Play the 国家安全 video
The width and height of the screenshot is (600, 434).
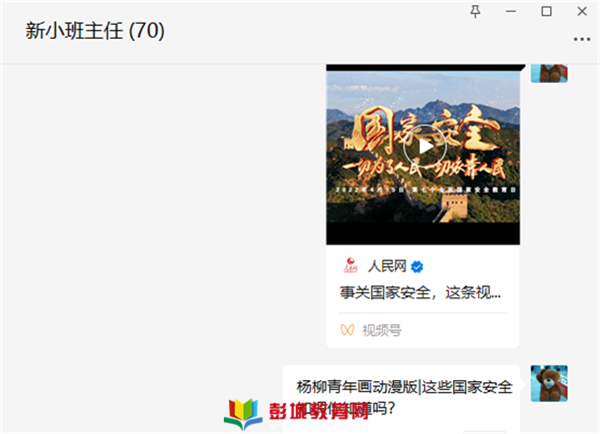(425, 146)
